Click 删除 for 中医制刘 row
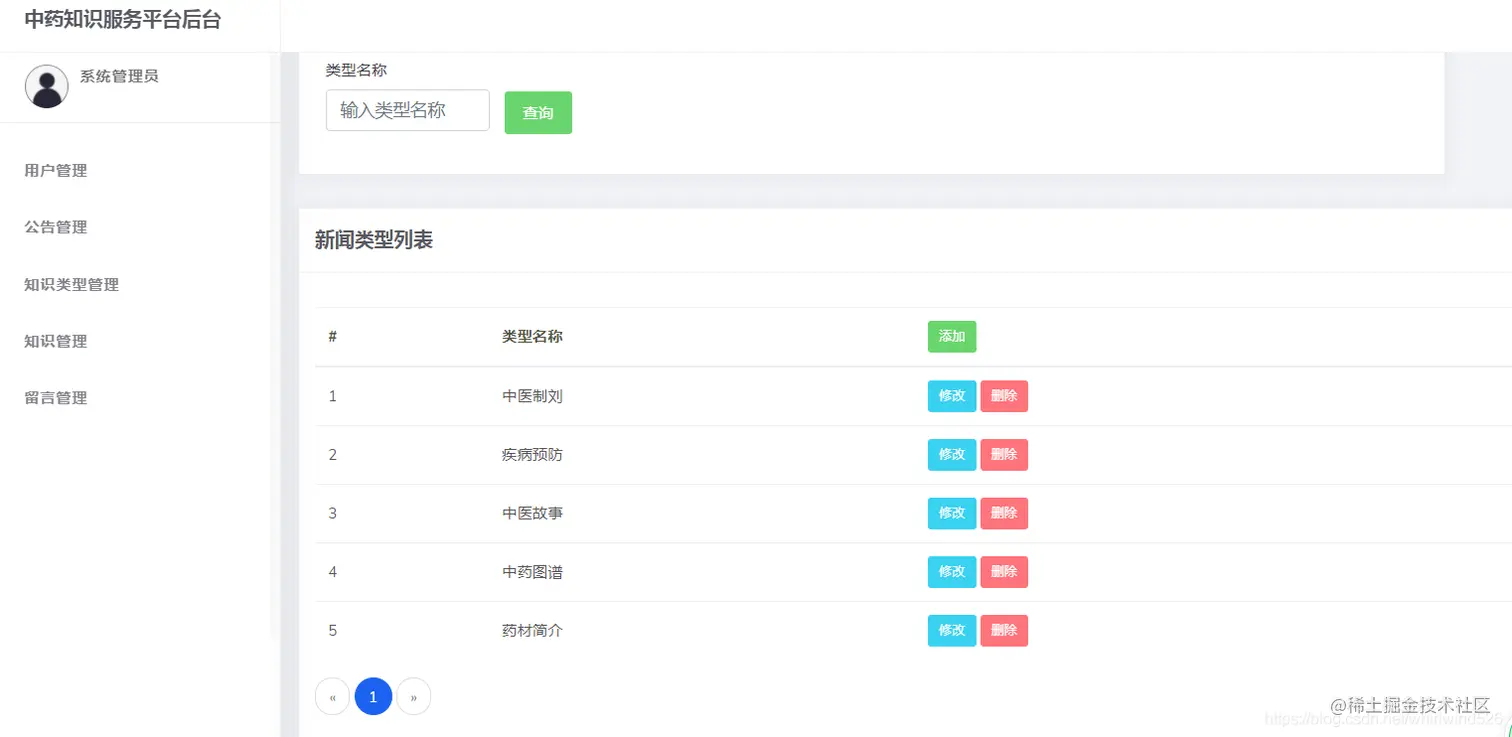This screenshot has width=1512, height=737. (x=1004, y=396)
